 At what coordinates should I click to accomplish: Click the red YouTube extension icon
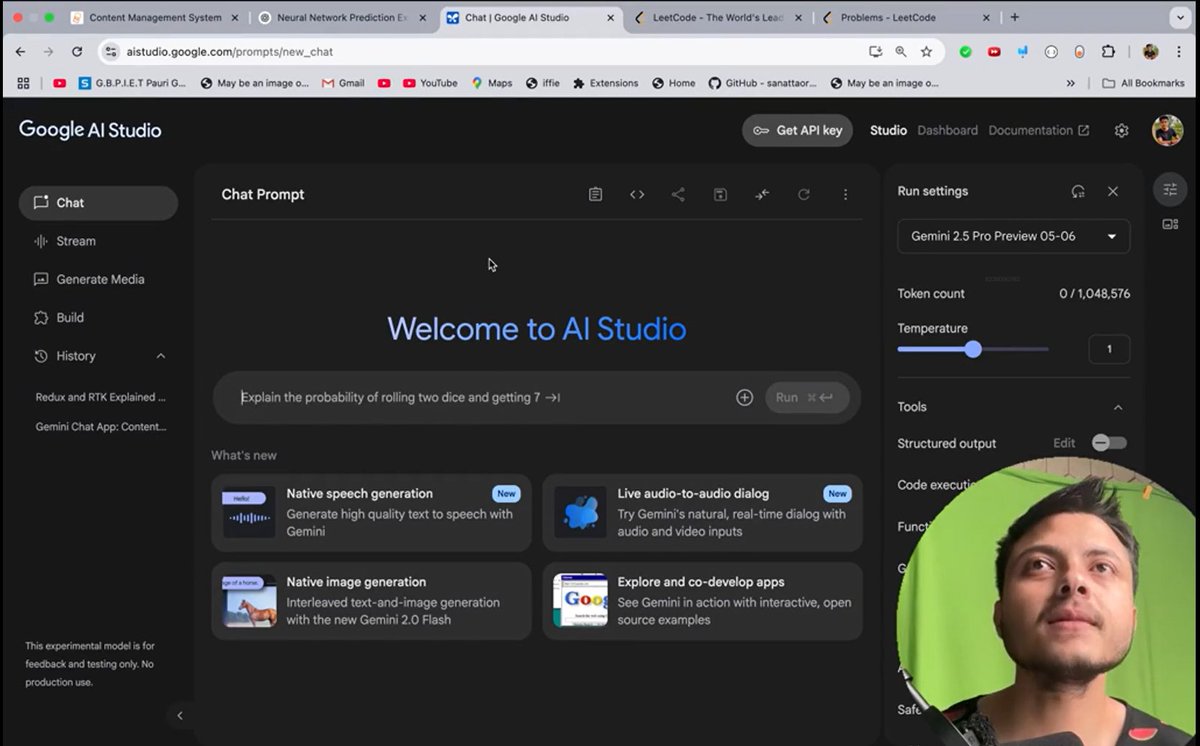point(994,51)
